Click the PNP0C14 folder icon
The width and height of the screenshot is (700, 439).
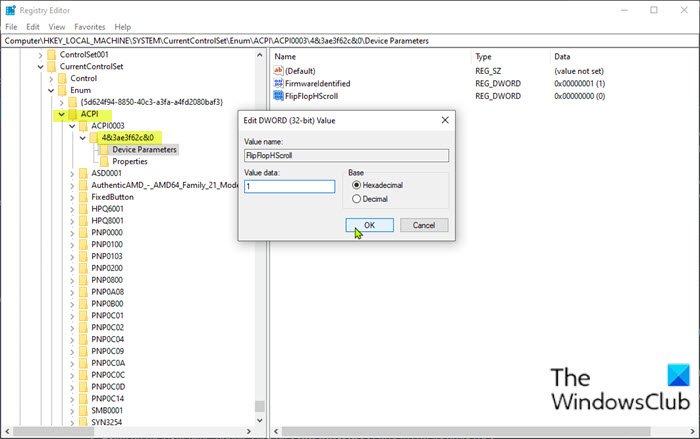pyautogui.click(x=83, y=398)
